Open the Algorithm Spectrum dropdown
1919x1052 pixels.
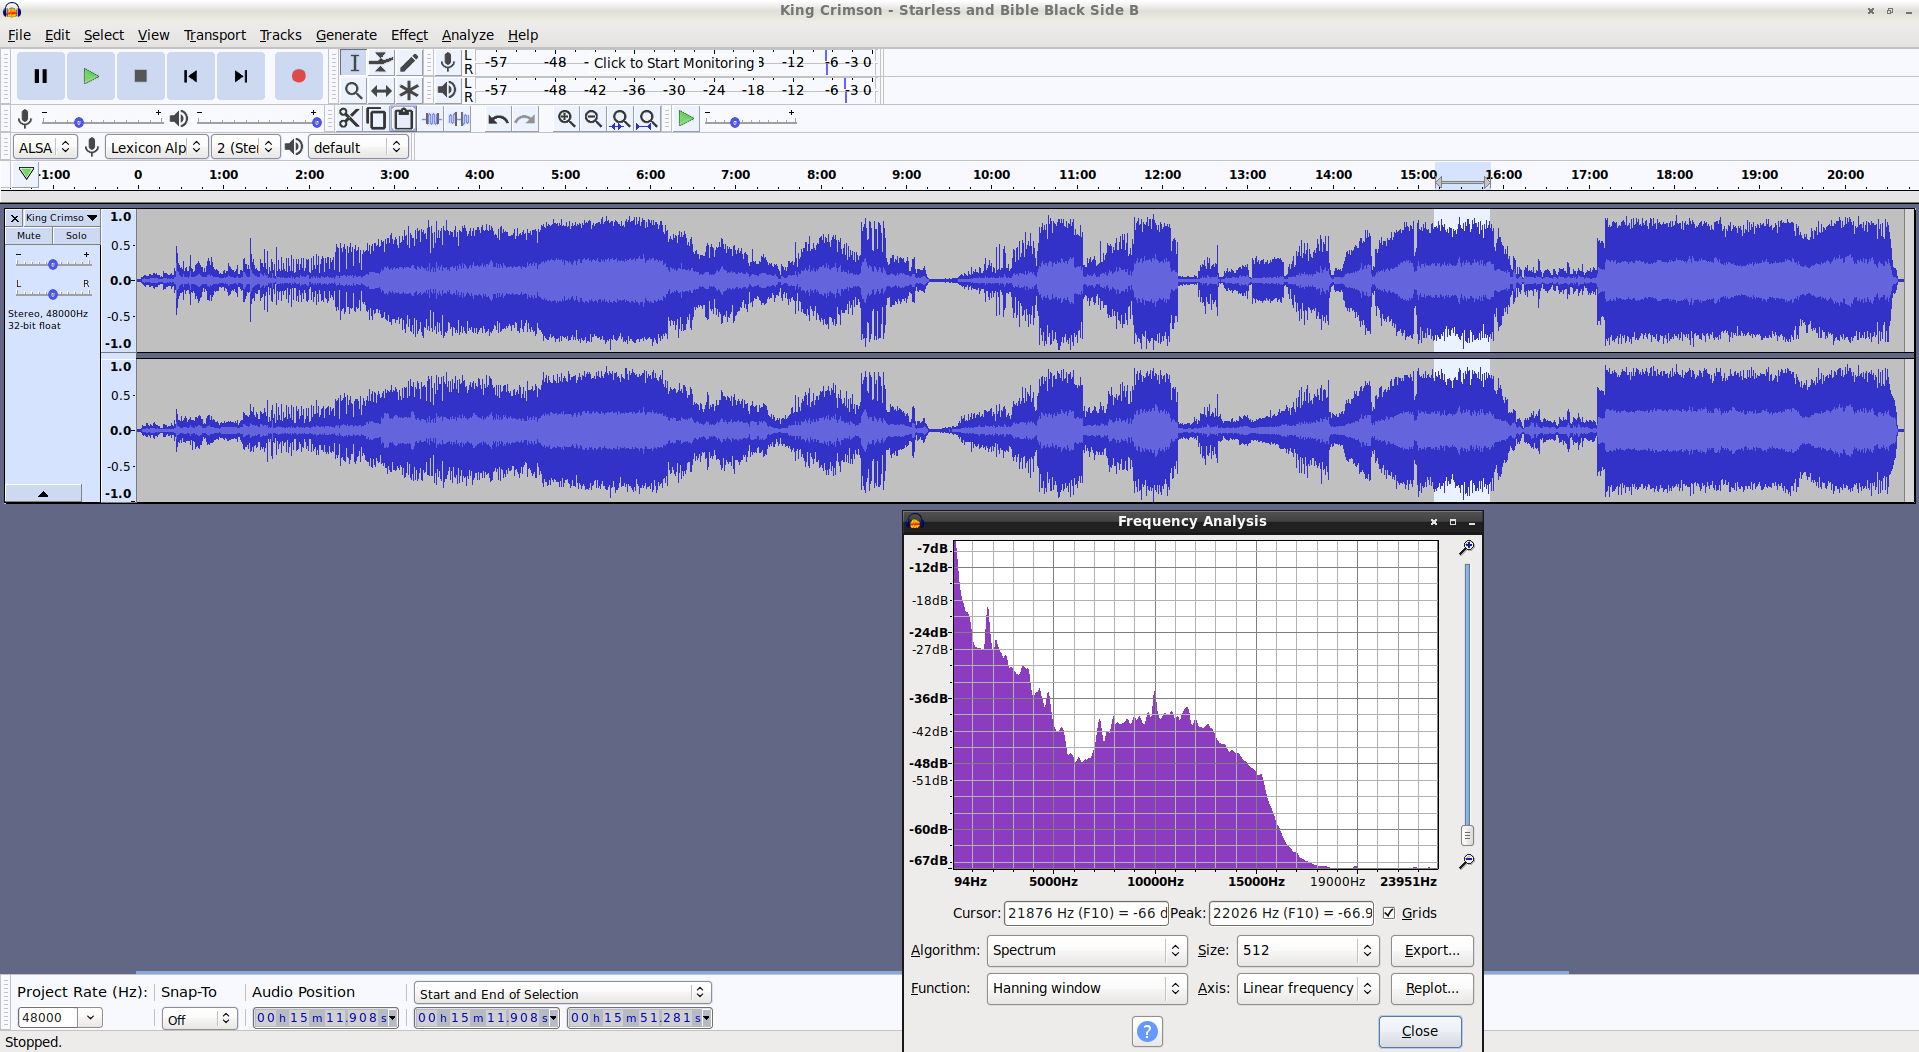[x=1087, y=950]
